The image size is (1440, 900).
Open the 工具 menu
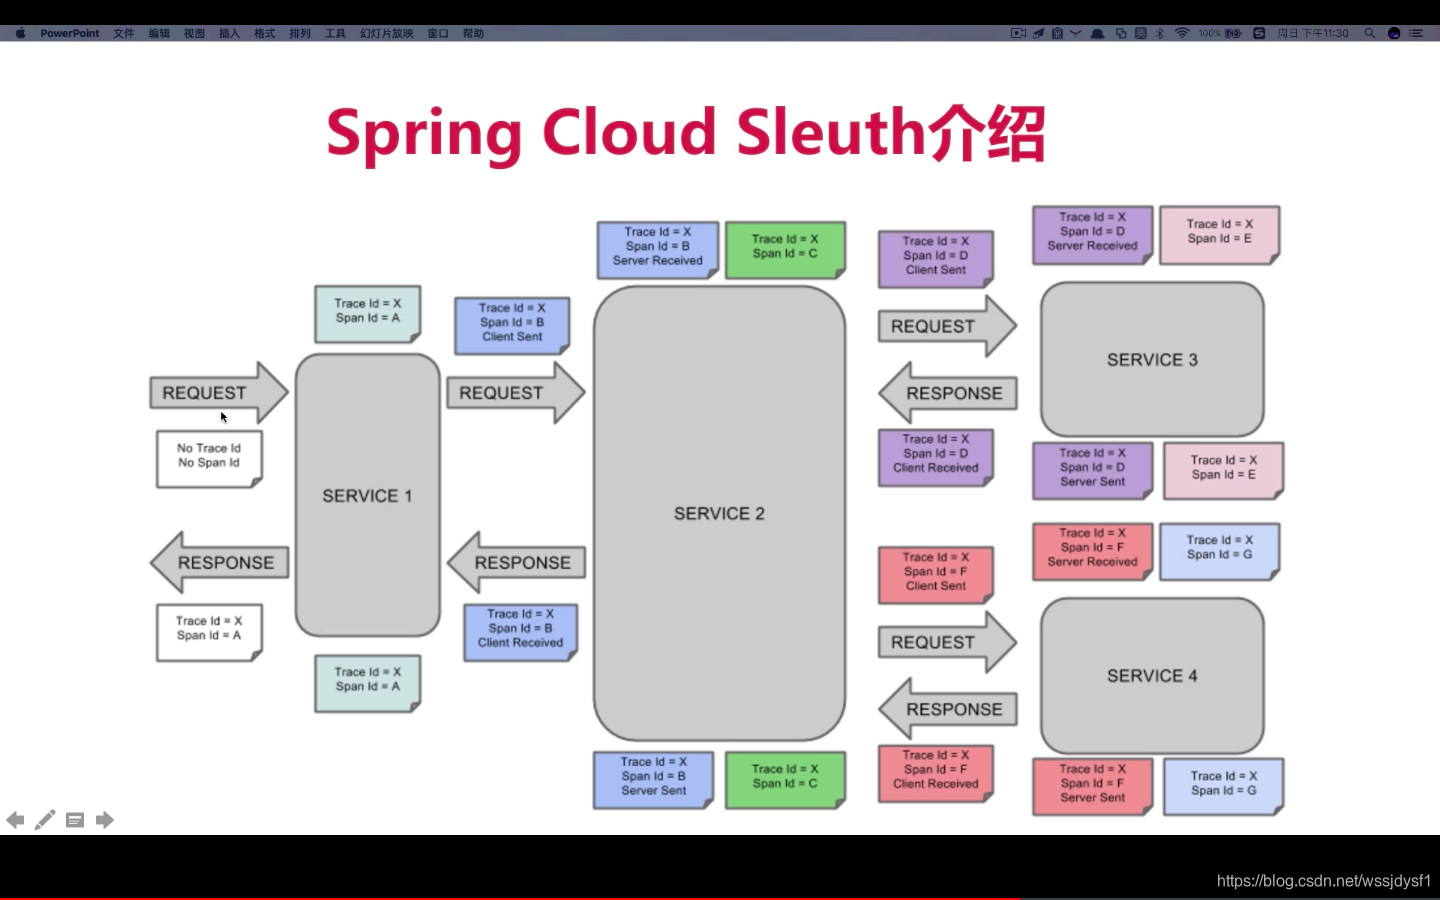[x=335, y=33]
